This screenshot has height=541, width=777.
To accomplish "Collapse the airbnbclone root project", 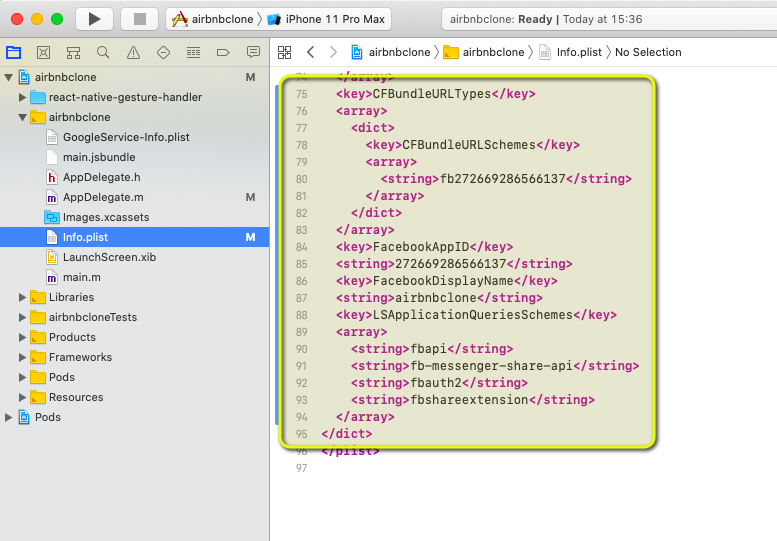I will coord(9,77).
